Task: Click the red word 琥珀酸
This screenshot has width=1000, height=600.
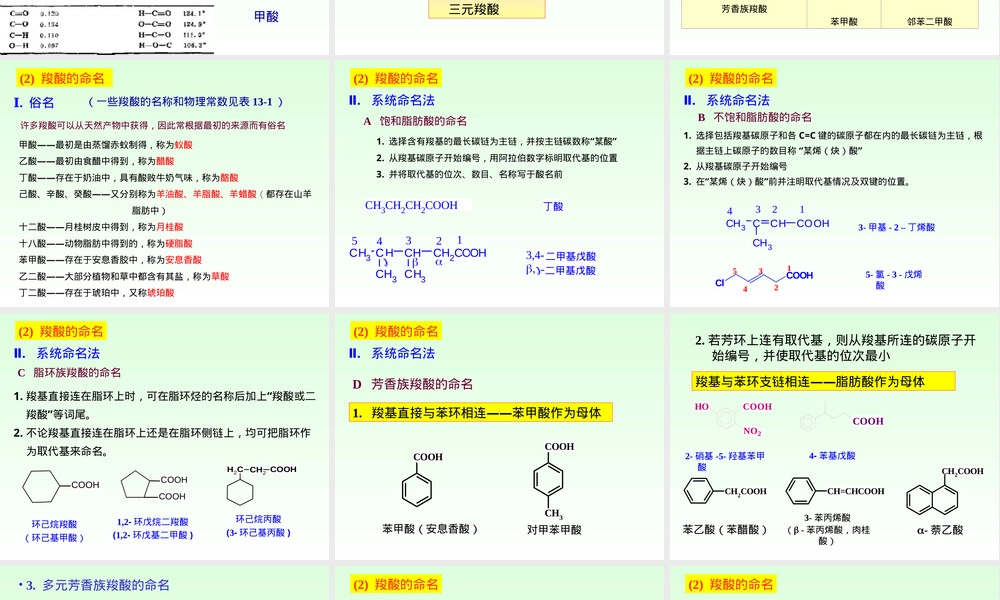Action: (161, 293)
